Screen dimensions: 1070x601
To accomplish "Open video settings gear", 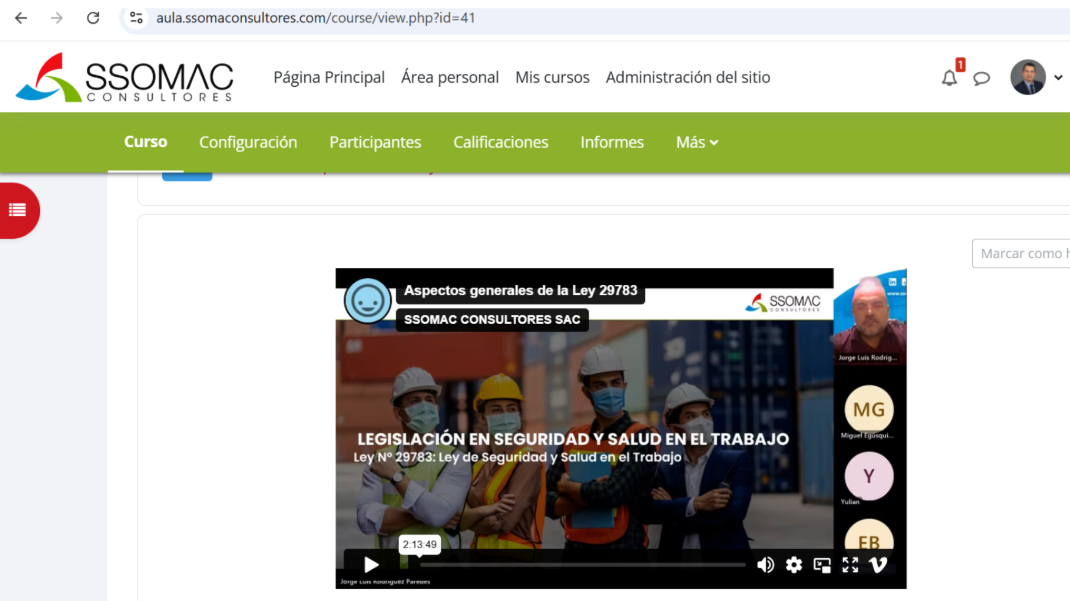I will 794,565.
